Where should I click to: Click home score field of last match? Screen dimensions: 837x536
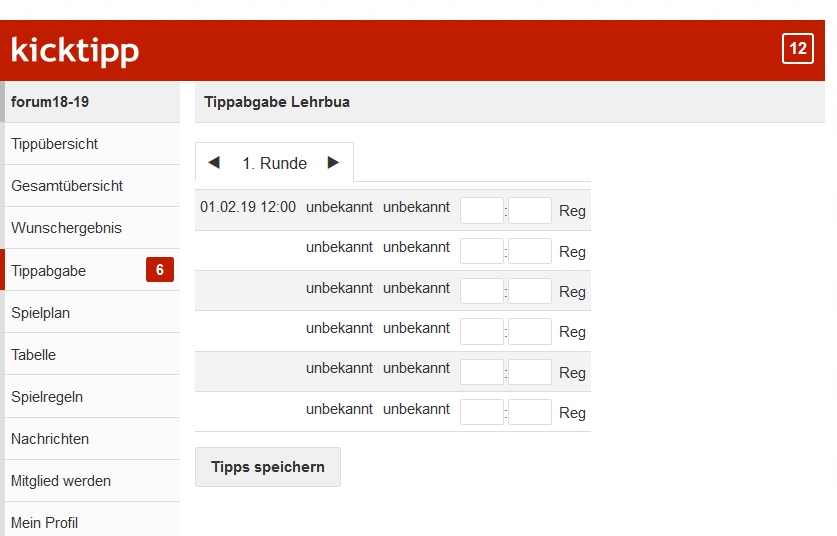coord(481,412)
